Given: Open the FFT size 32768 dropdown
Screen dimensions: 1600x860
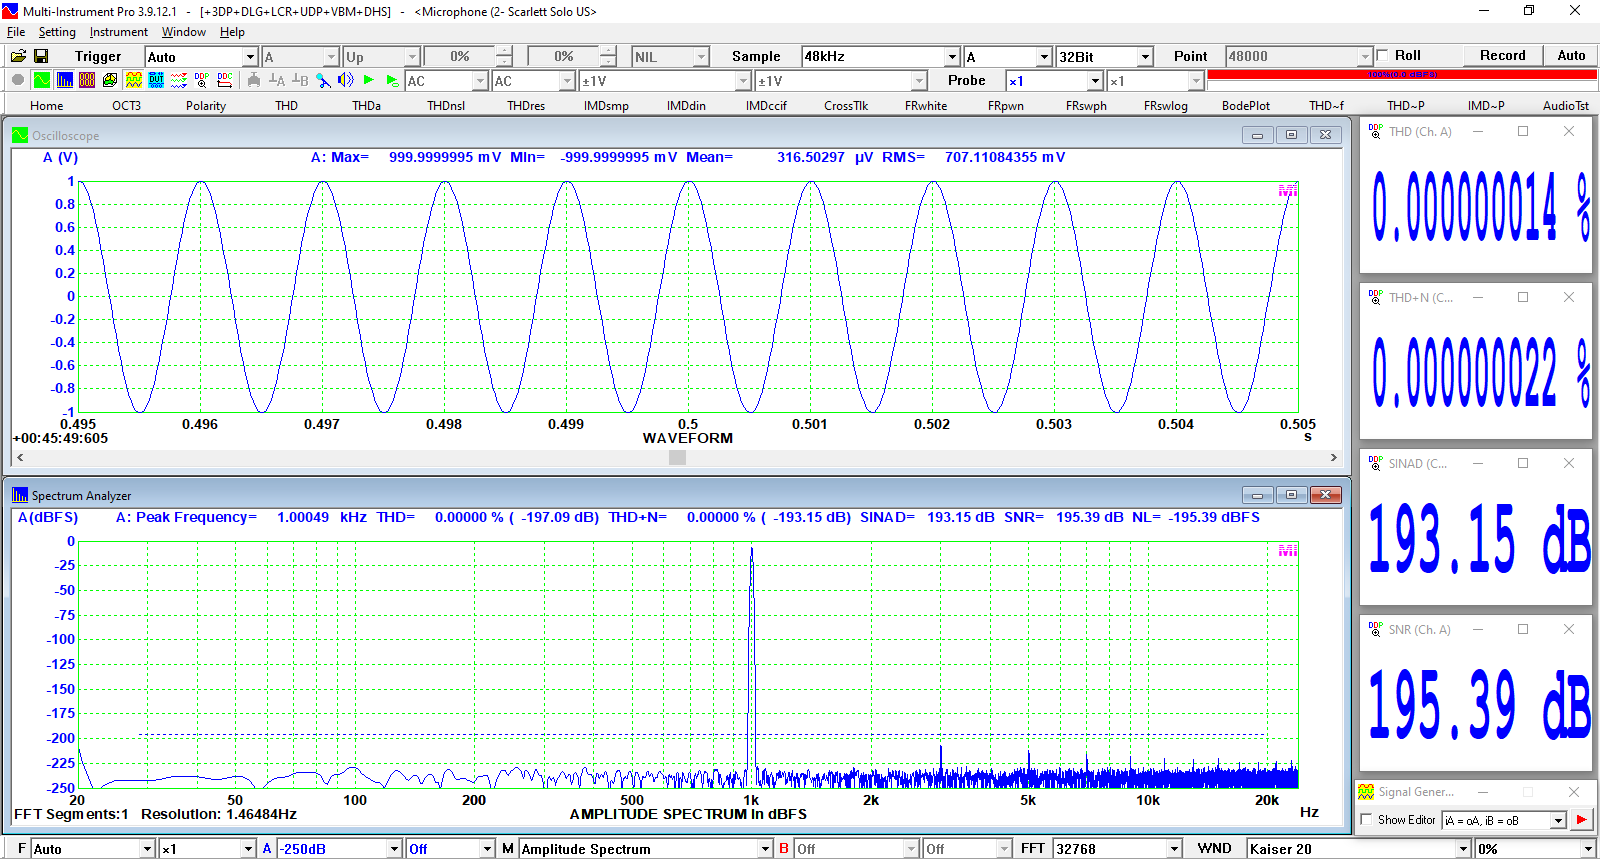Looking at the screenshot, I should (1118, 849).
